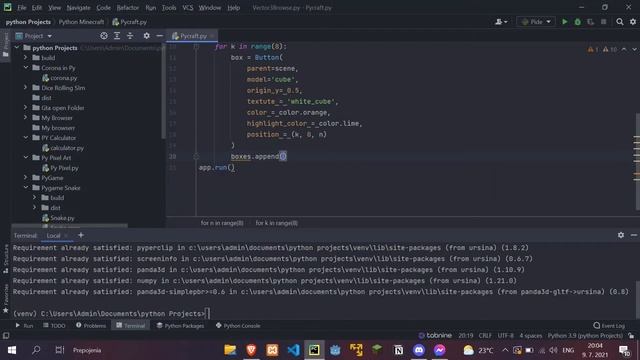
Task: Open terminal settings gear icon
Action: tap(621, 235)
